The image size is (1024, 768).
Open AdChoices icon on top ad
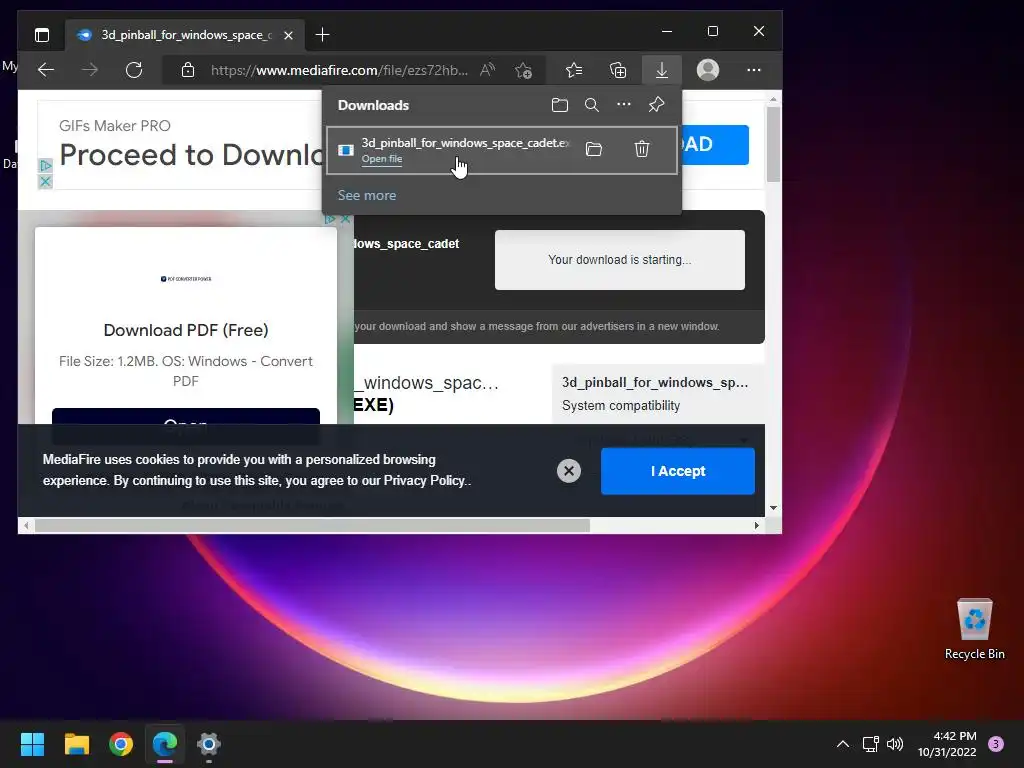pyautogui.click(x=45, y=166)
